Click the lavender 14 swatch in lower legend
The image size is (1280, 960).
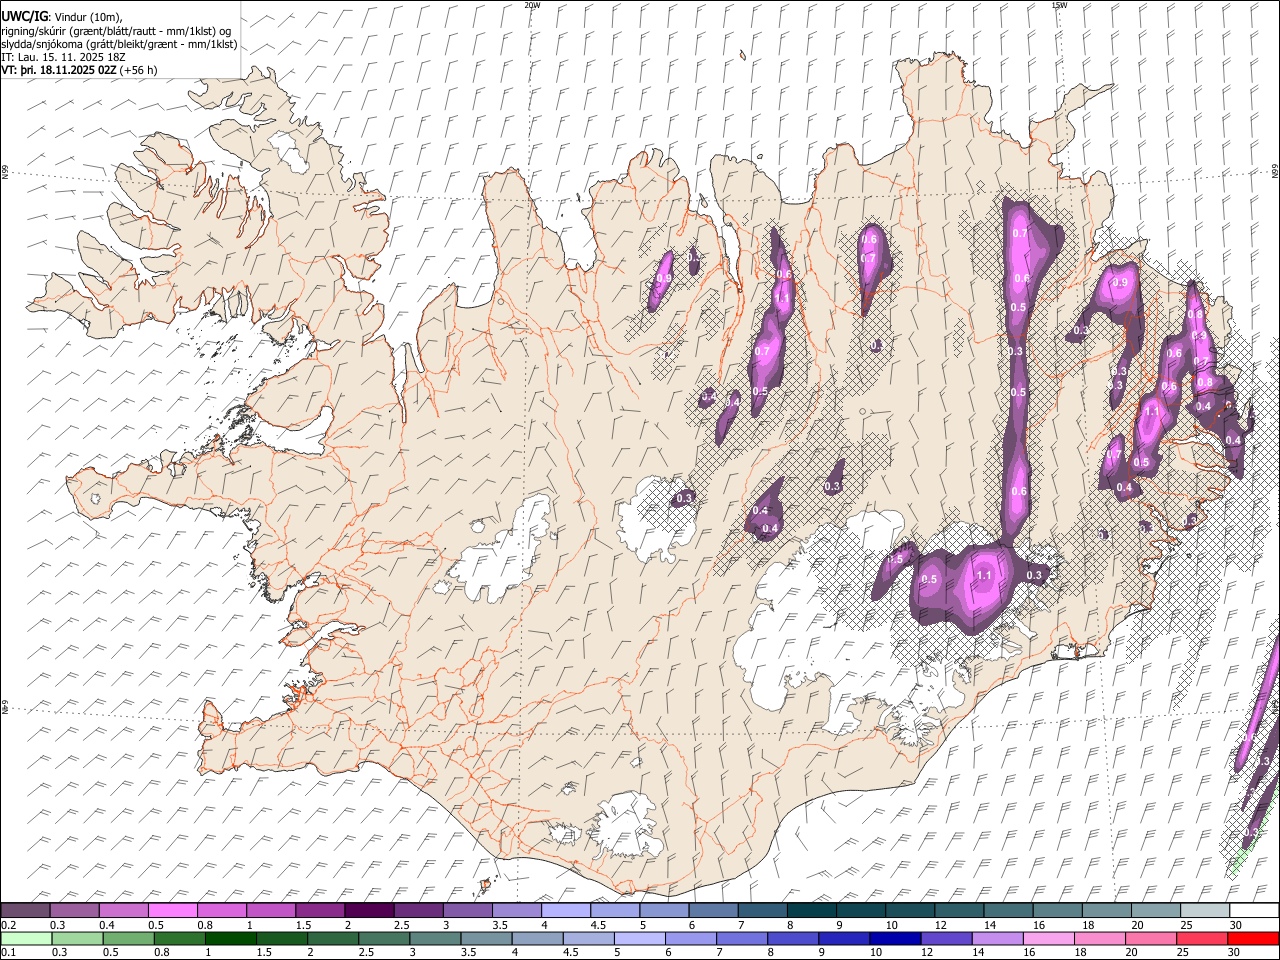(x=996, y=938)
